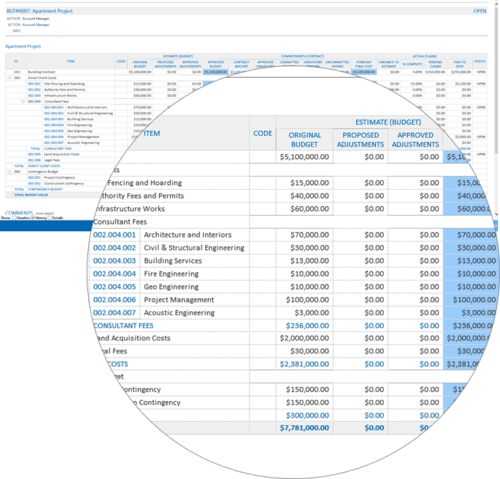Select the $7,781,000.00 total budget value
Viewport: 500px width, 479px height.
pyautogui.click(x=304, y=428)
